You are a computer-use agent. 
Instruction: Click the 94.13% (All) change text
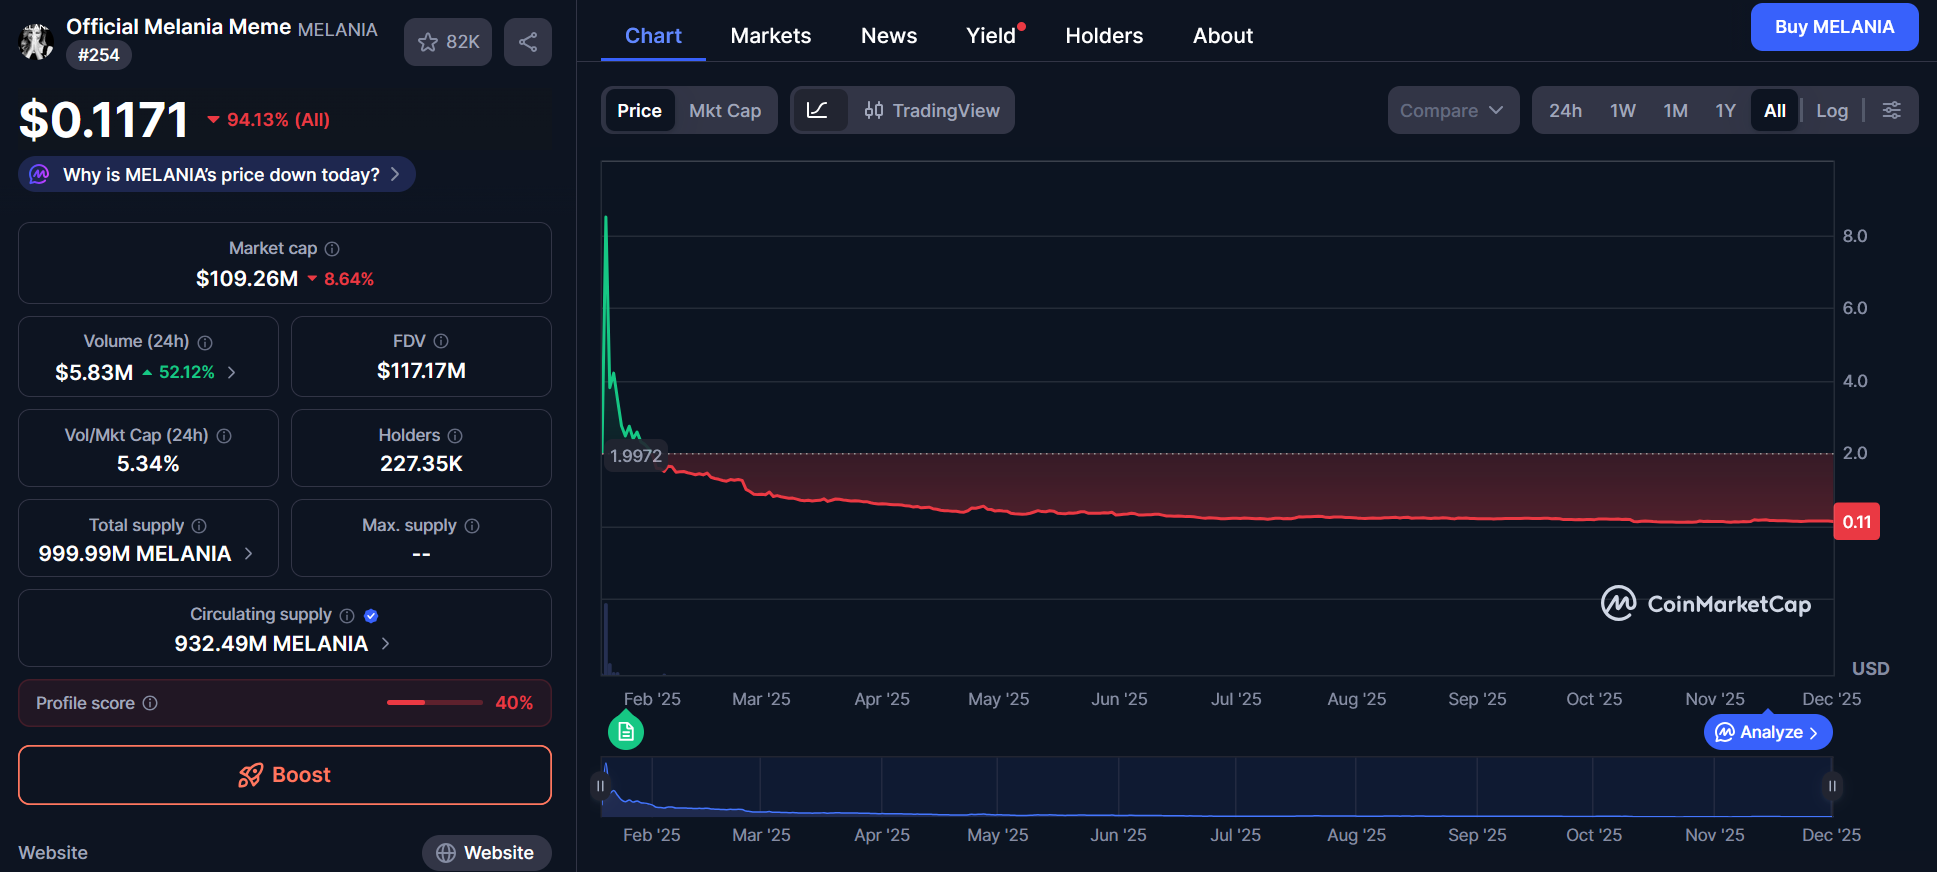point(278,120)
